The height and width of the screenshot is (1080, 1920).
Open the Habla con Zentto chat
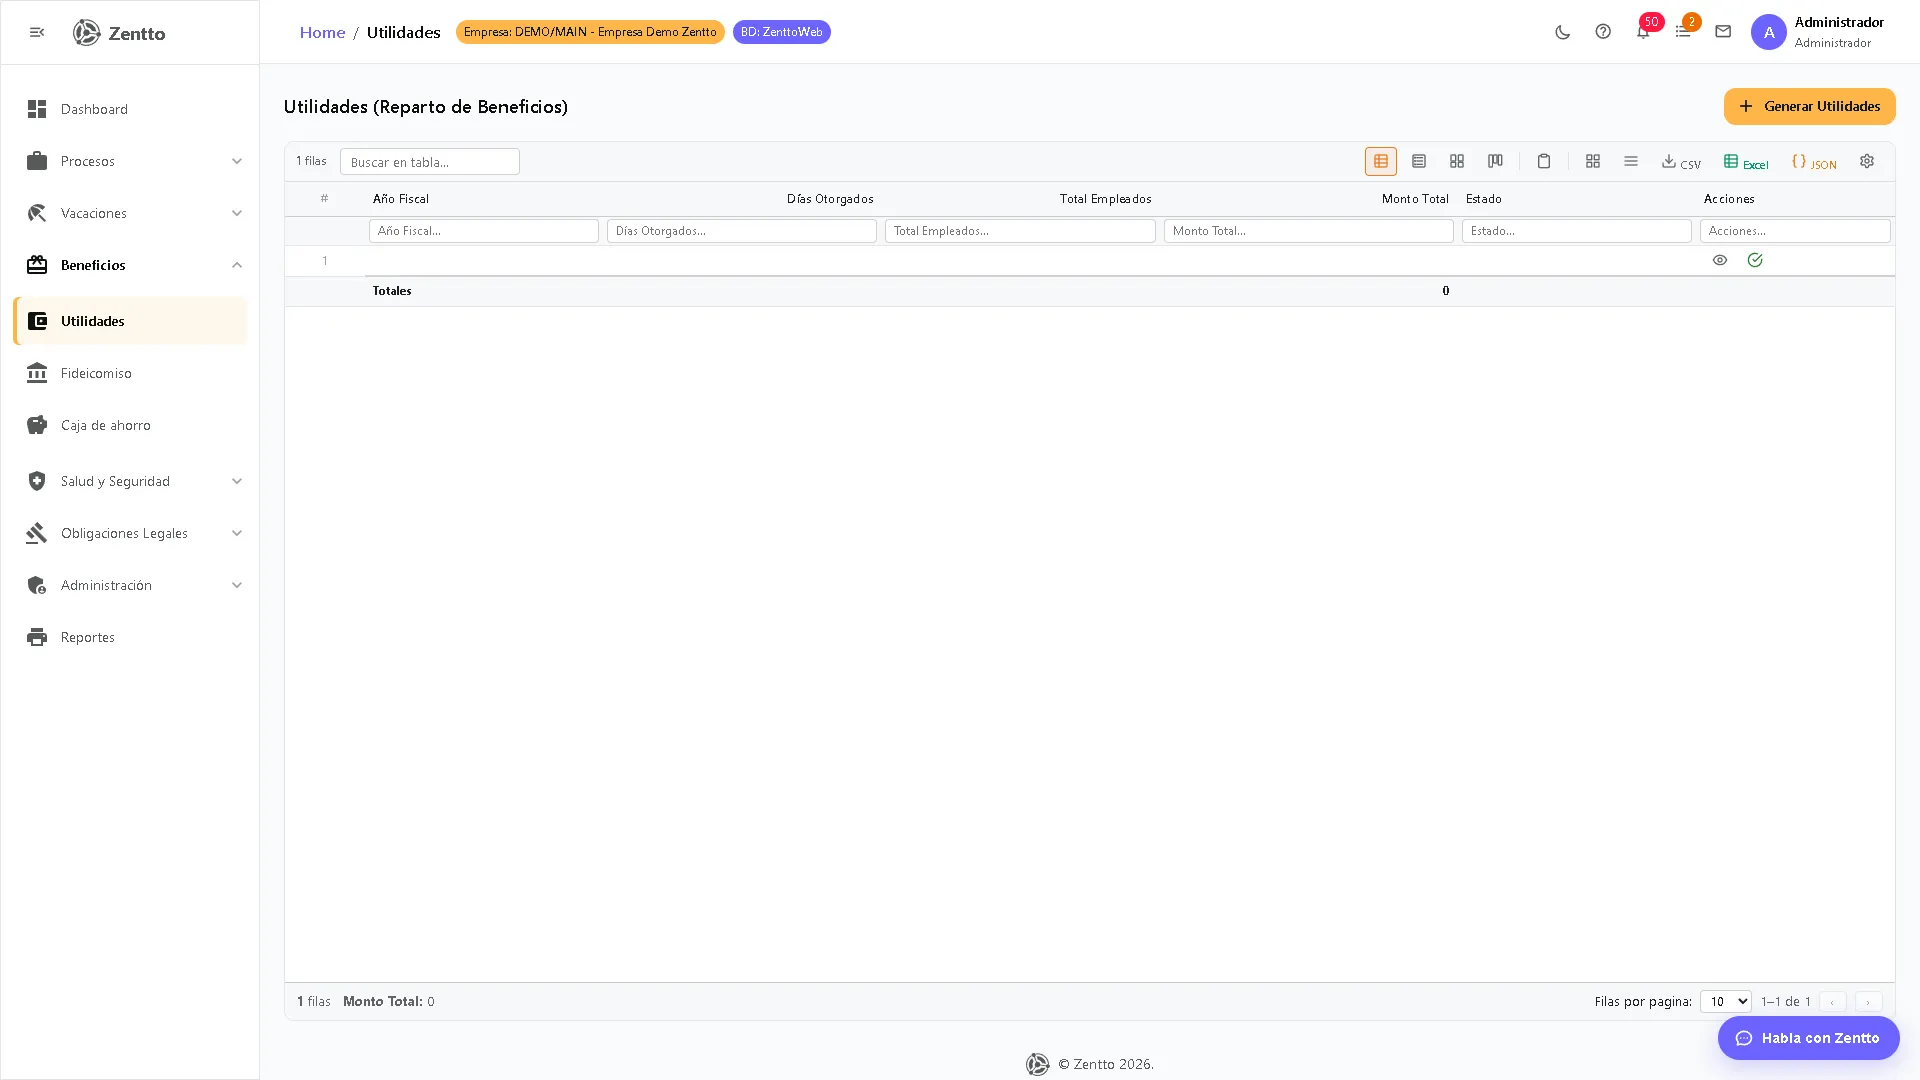(x=1808, y=1038)
